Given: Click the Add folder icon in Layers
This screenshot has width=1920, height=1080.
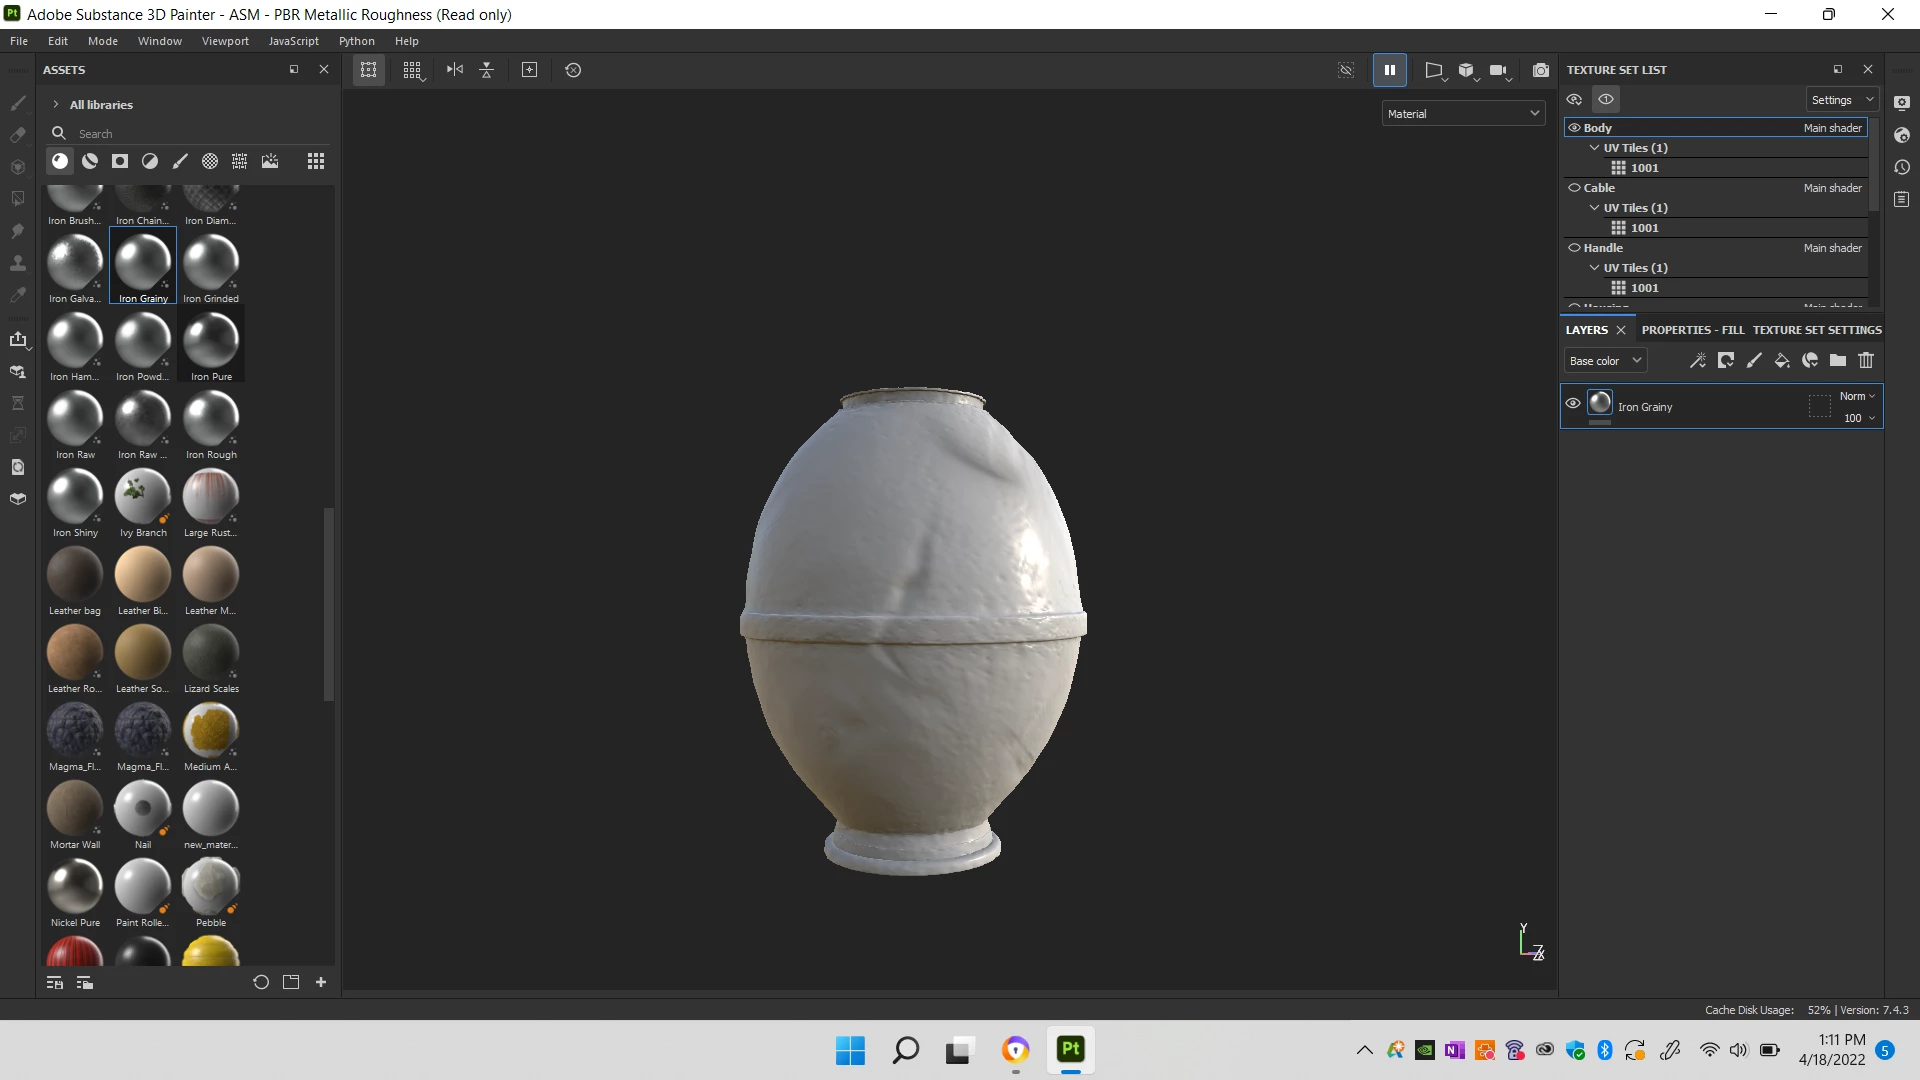Looking at the screenshot, I should 1838,361.
